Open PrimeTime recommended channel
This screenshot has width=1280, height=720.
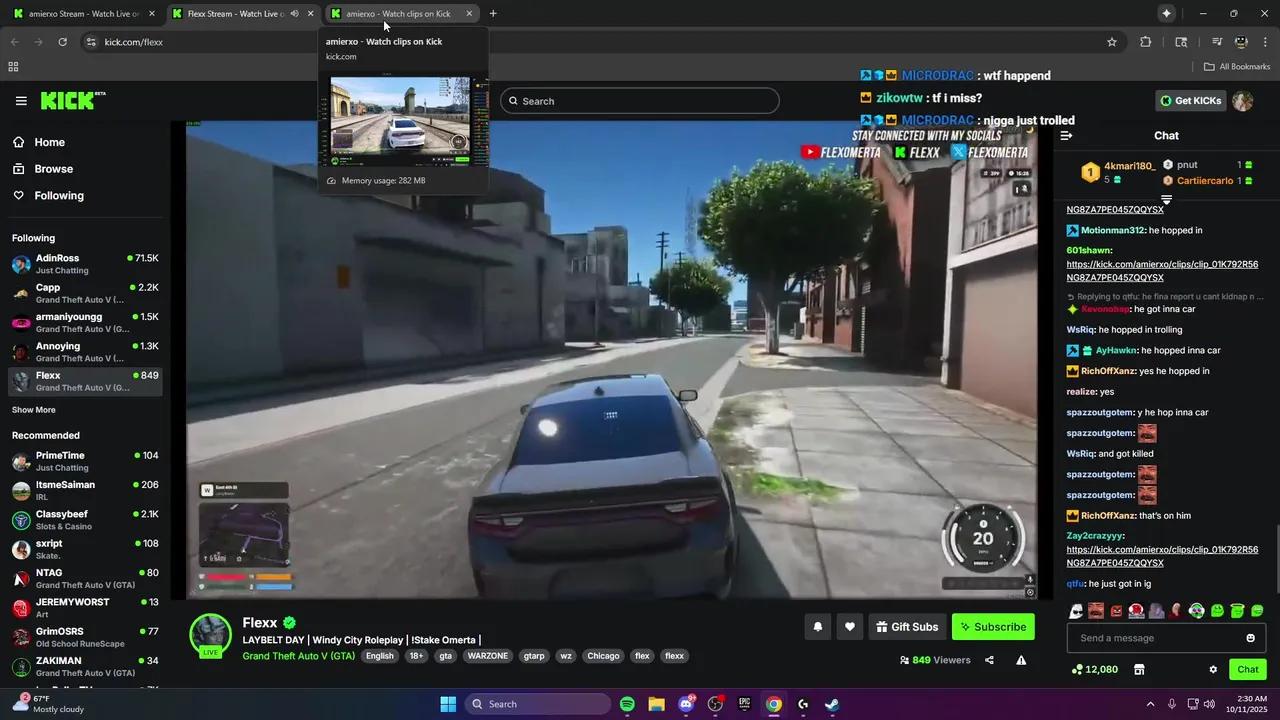(x=85, y=461)
